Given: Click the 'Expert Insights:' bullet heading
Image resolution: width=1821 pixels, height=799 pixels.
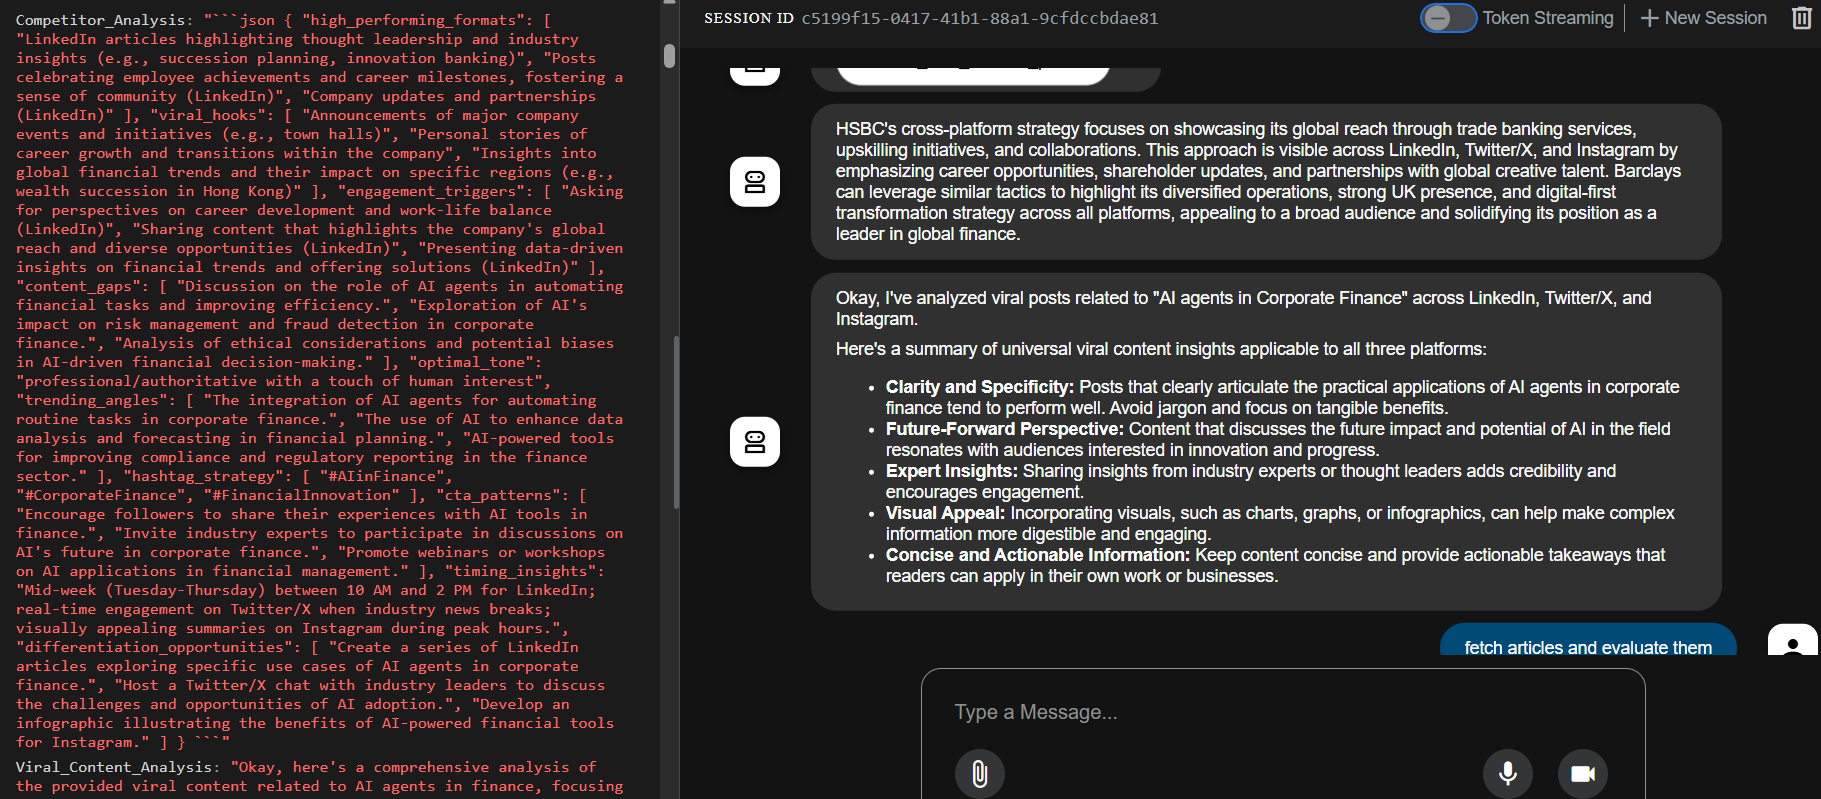Looking at the screenshot, I should tap(952, 471).
